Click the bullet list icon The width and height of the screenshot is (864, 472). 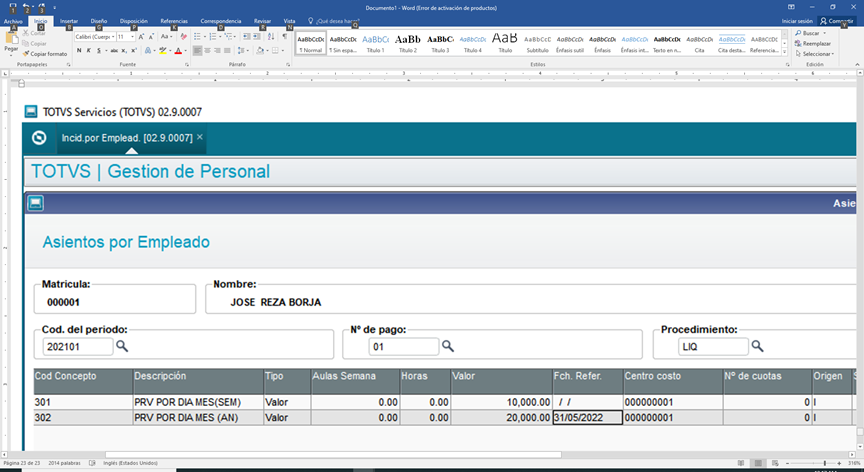point(197,36)
